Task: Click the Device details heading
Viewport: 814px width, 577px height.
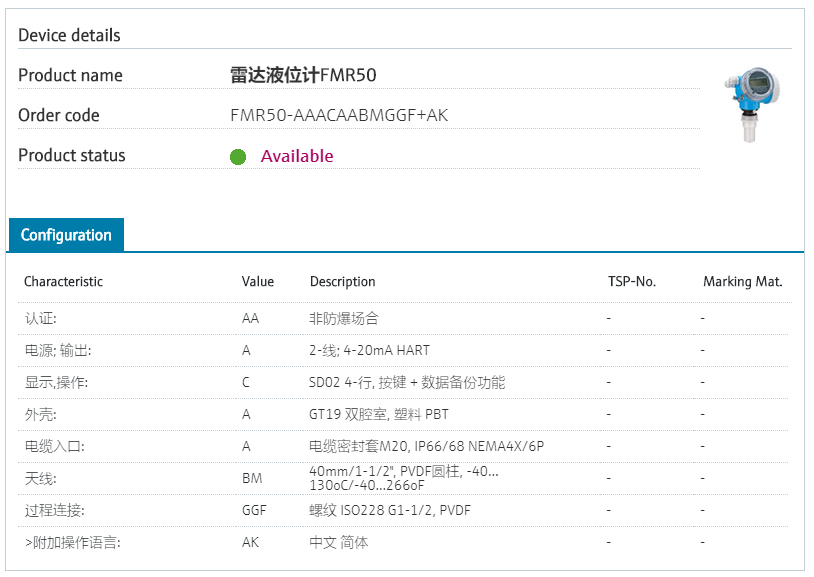Action: [69, 35]
